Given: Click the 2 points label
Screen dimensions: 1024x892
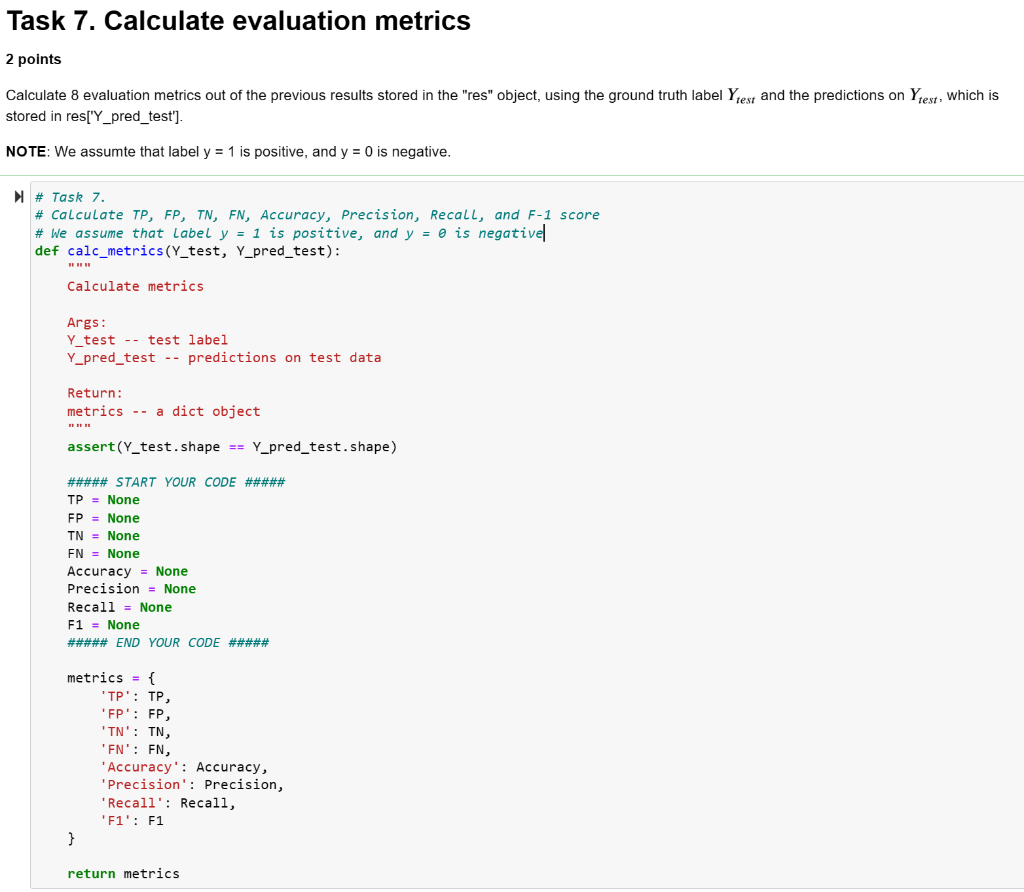Looking at the screenshot, I should (33, 59).
